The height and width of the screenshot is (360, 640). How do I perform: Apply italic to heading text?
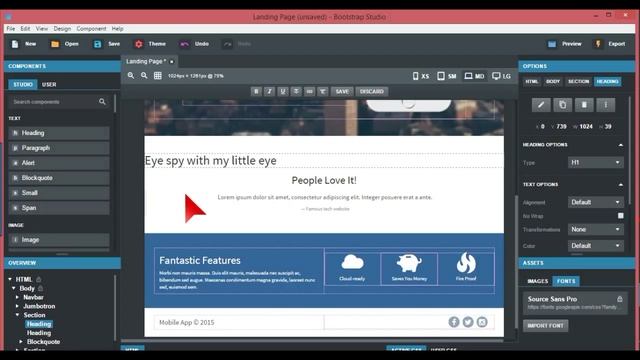click(269, 91)
